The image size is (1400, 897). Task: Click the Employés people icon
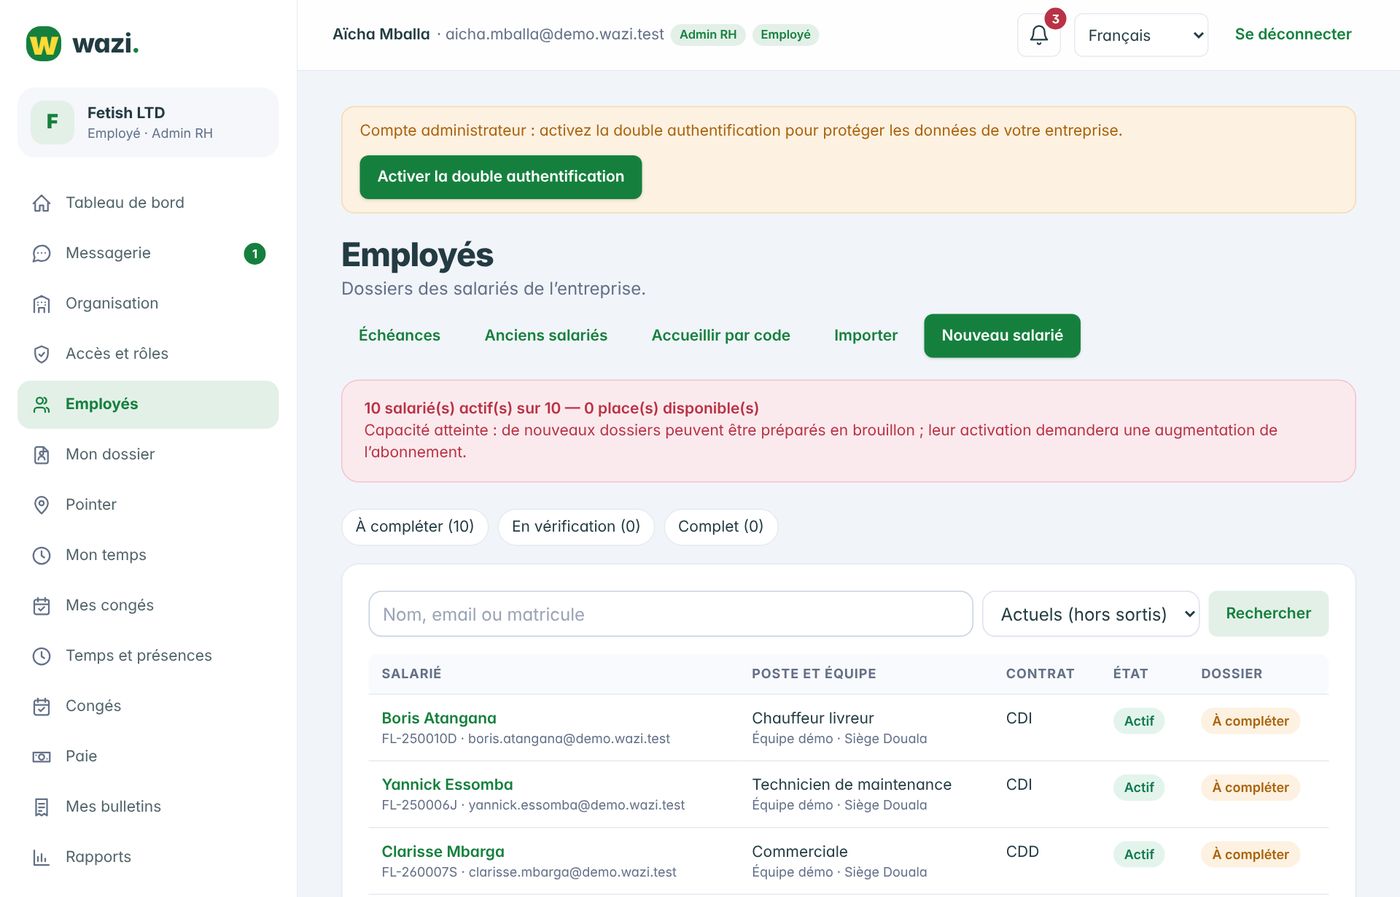[41, 404]
